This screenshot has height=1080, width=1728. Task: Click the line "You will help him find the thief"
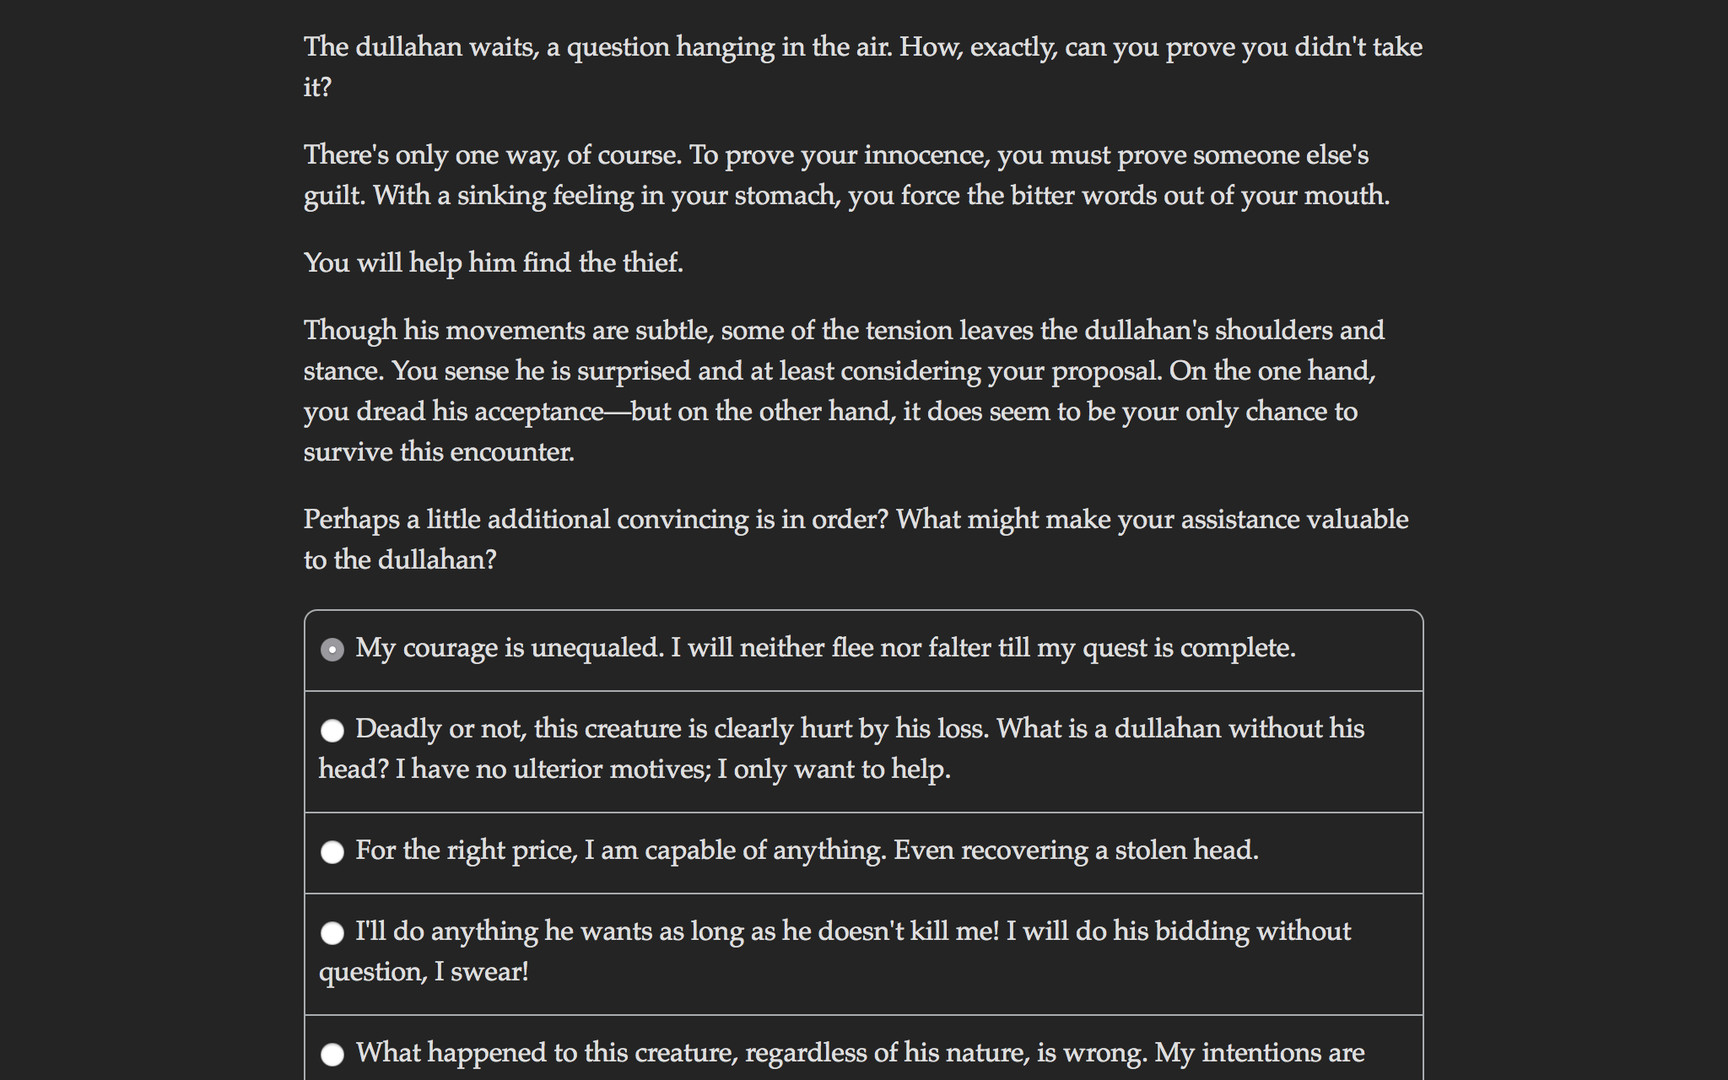pyautogui.click(x=493, y=263)
